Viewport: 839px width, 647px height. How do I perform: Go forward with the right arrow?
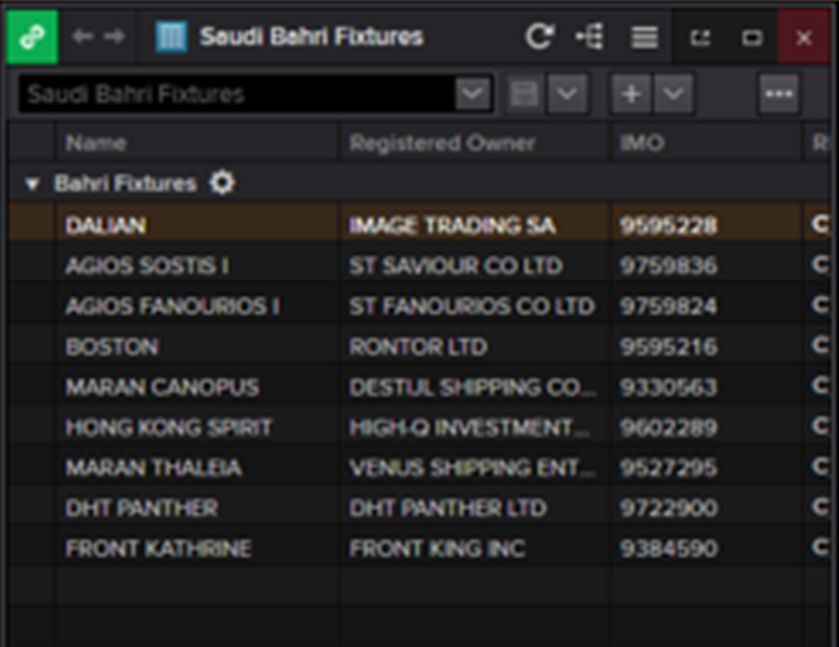coord(115,36)
